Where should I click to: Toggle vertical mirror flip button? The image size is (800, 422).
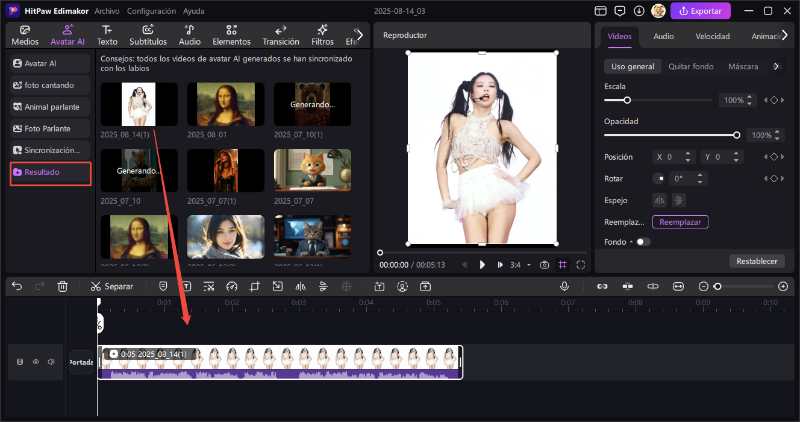(678, 201)
